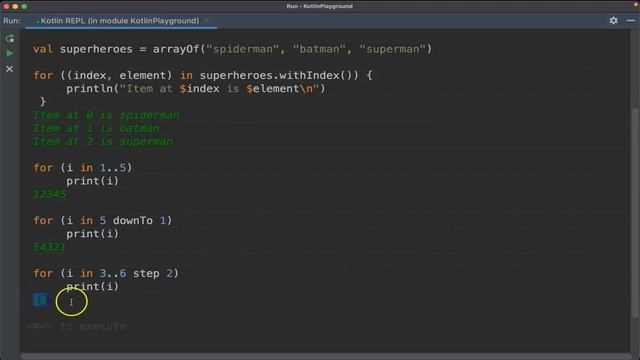Screen dimensions: 640x360
Task: Click the 'Run:' panel label
Action: [x=12, y=21]
